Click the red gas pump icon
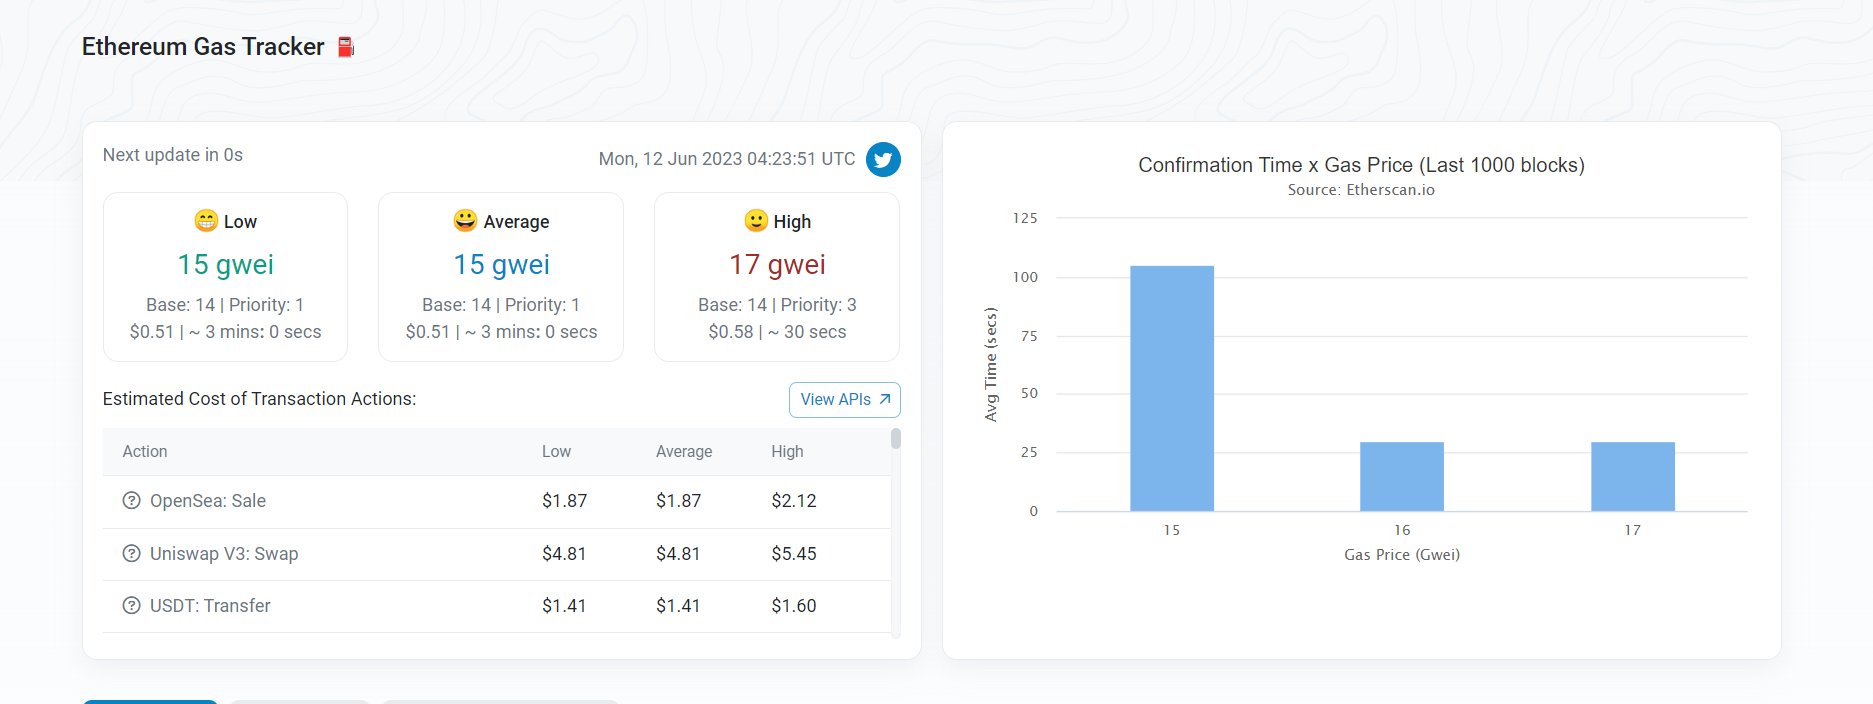Image resolution: width=1873 pixels, height=704 pixels. 346,47
